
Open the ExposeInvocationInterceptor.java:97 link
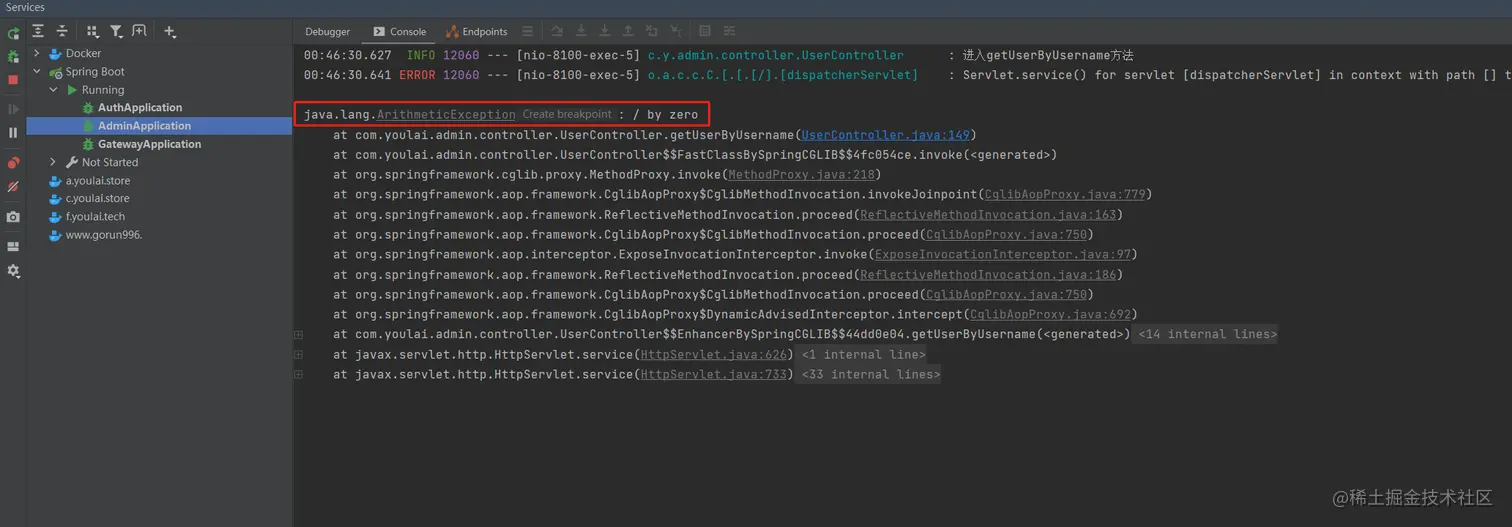(1003, 255)
